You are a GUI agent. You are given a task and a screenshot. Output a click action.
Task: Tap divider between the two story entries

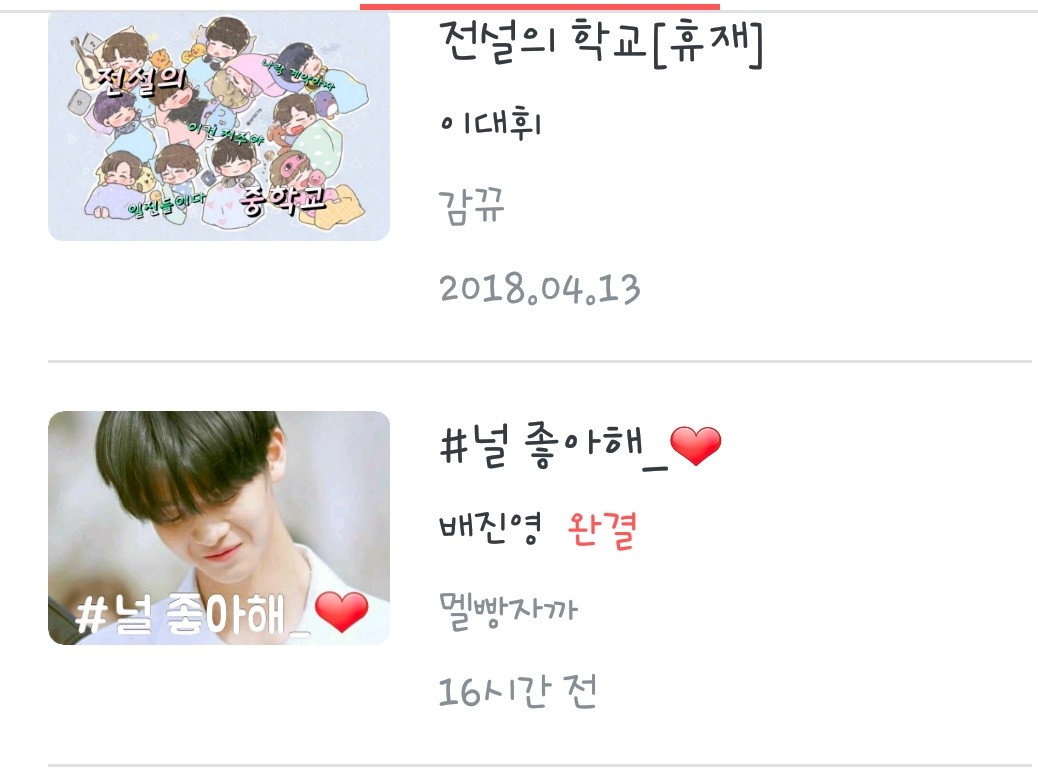(540, 361)
